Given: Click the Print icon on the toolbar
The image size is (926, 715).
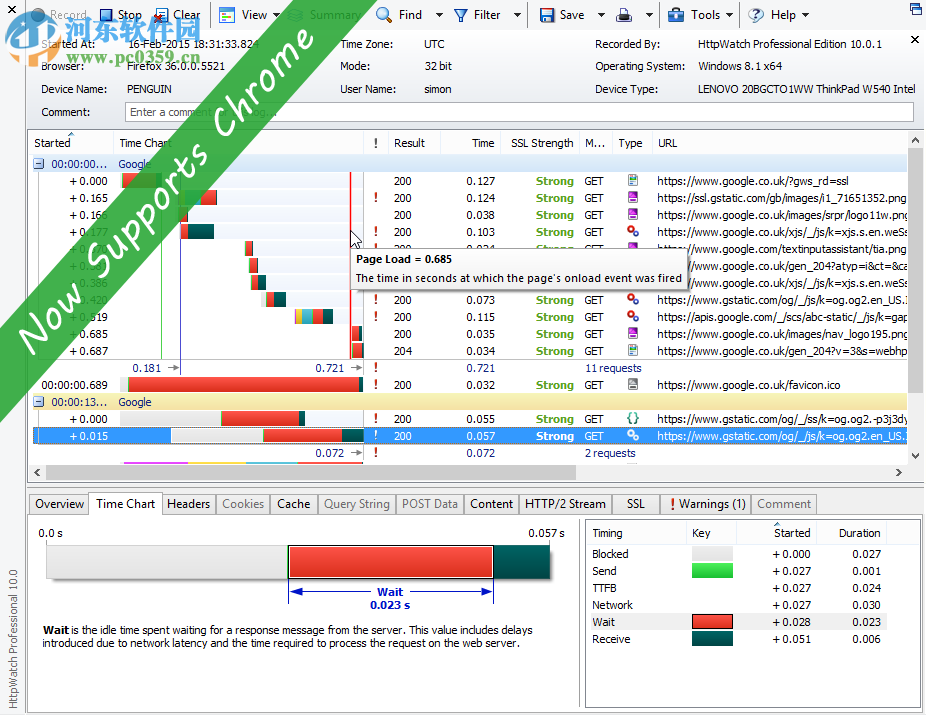Looking at the screenshot, I should 622,15.
